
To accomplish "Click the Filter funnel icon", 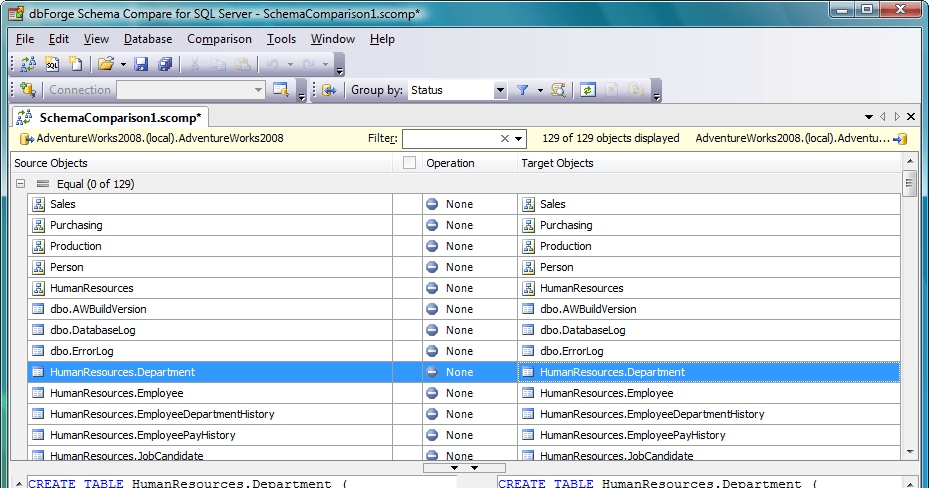I will pos(523,90).
